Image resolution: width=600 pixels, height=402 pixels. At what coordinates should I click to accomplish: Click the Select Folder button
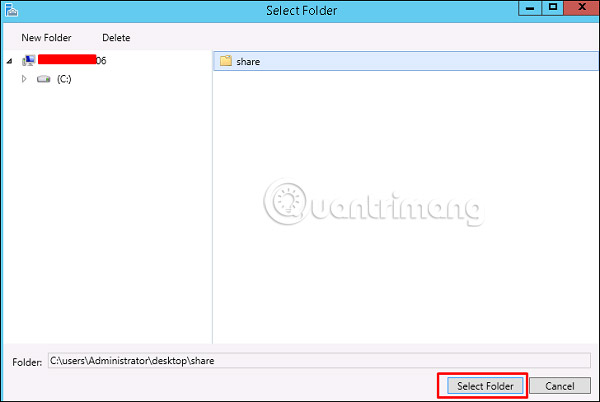[x=485, y=386]
